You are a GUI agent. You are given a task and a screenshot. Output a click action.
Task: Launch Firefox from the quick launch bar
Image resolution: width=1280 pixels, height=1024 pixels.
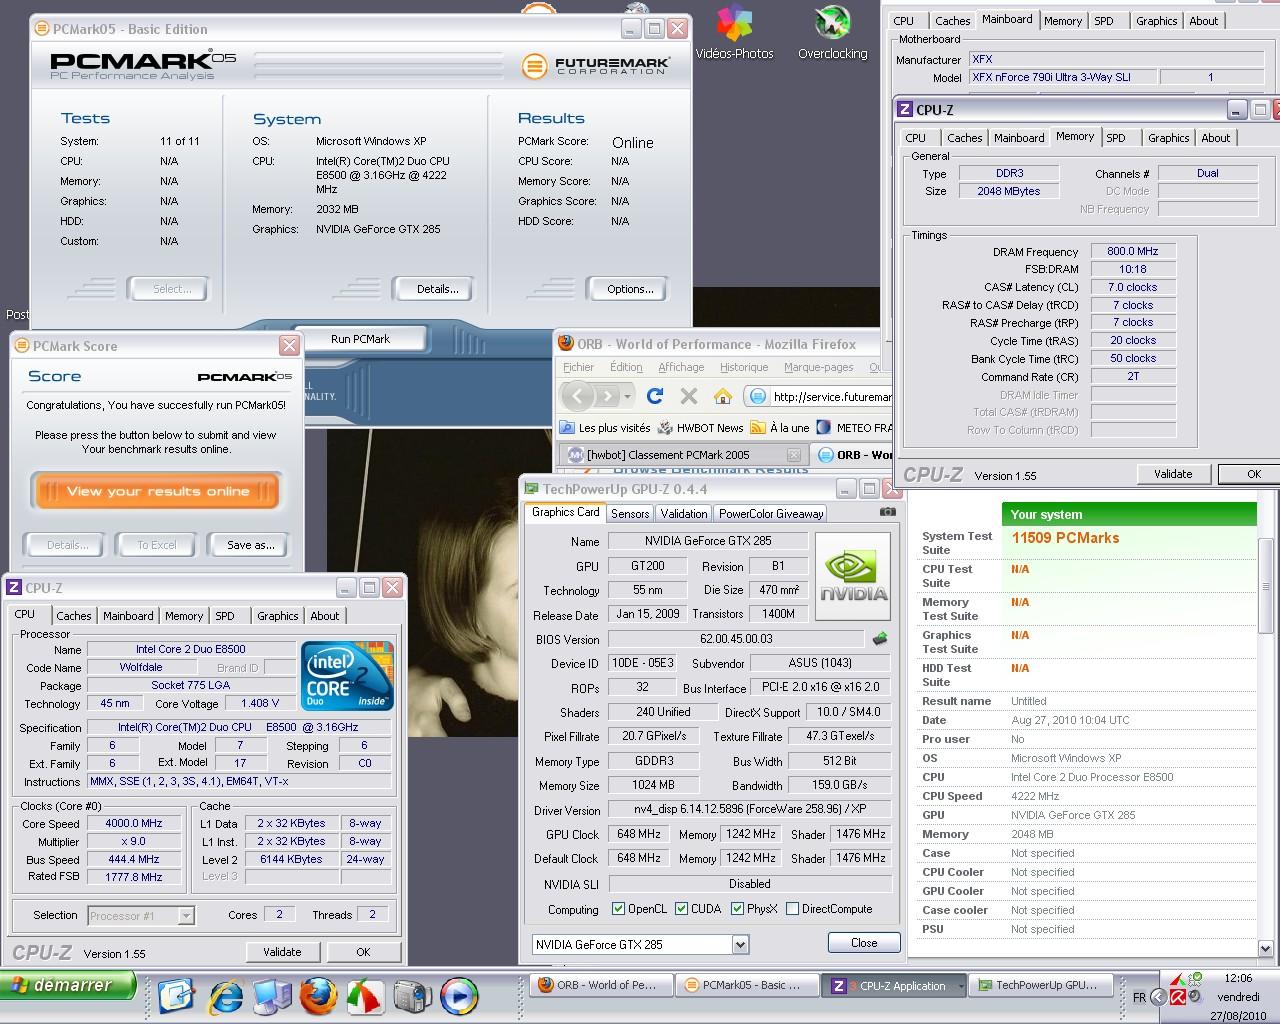318,995
